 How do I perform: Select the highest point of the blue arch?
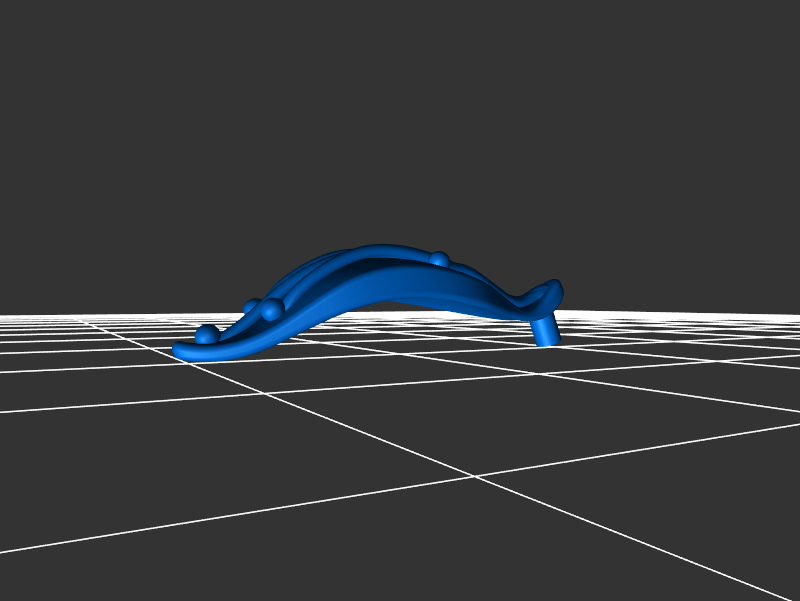click(380, 248)
